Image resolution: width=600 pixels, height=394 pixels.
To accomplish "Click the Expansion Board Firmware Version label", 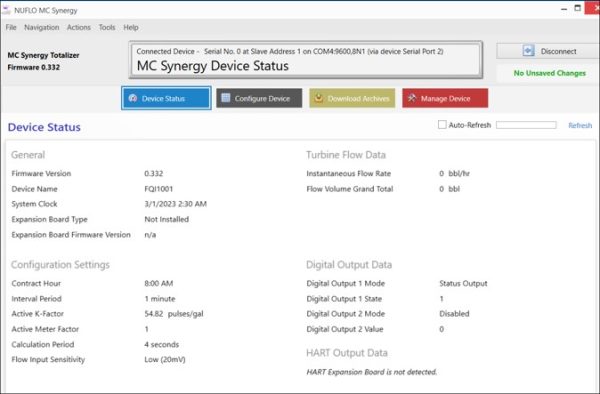I will [71, 235].
